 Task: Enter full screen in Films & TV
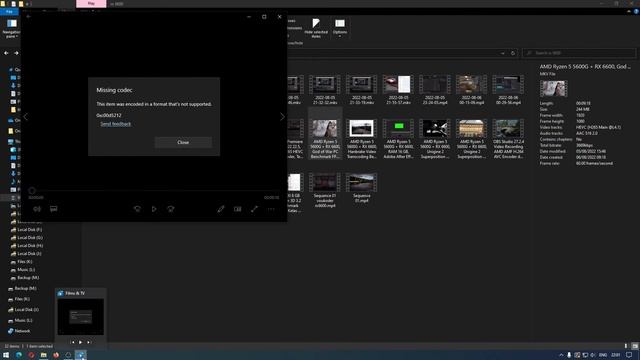pyautogui.click(x=254, y=209)
